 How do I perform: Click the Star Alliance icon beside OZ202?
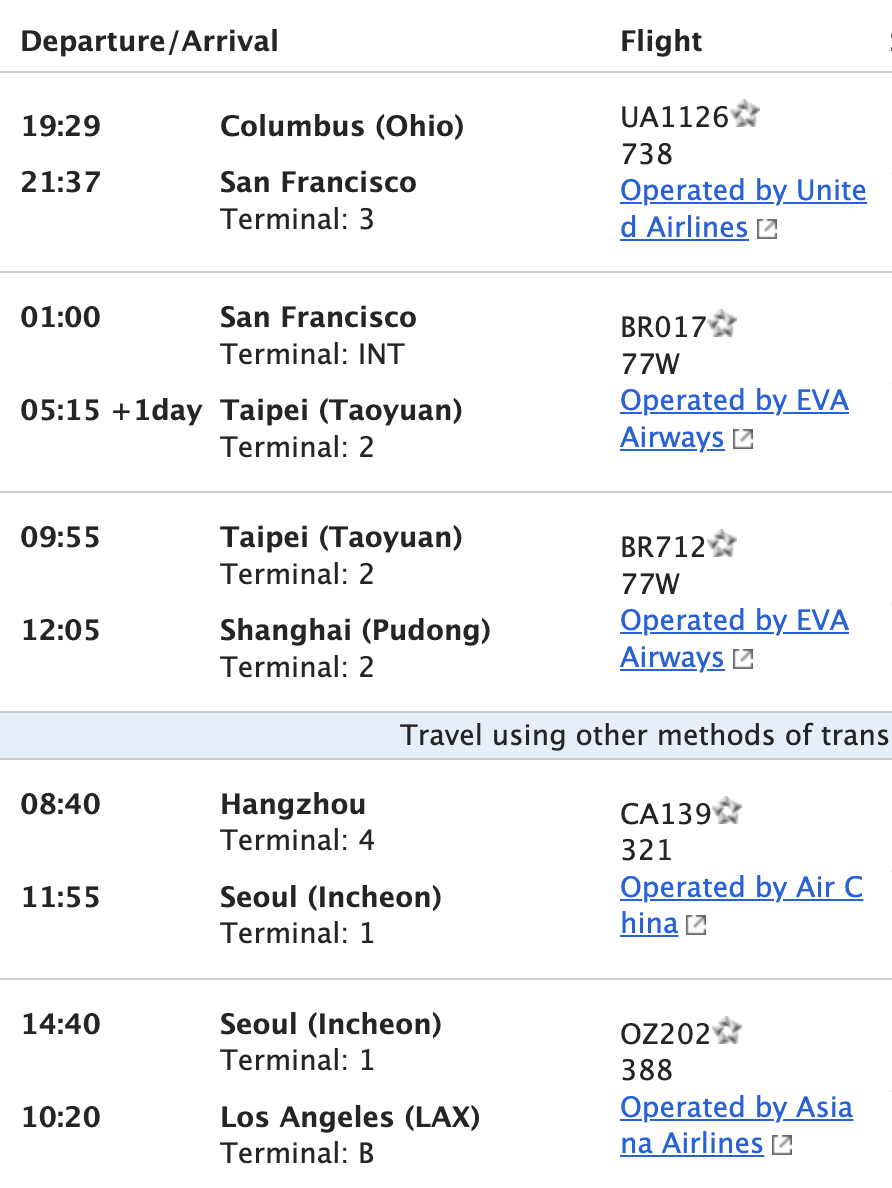[x=728, y=1030]
